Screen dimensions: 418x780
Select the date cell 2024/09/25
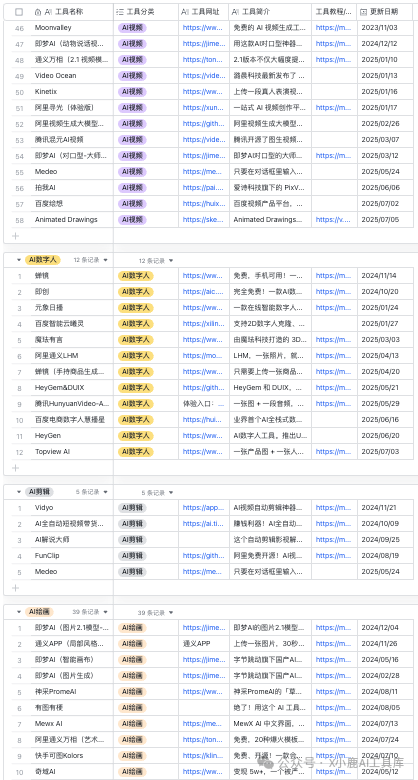(x=385, y=540)
